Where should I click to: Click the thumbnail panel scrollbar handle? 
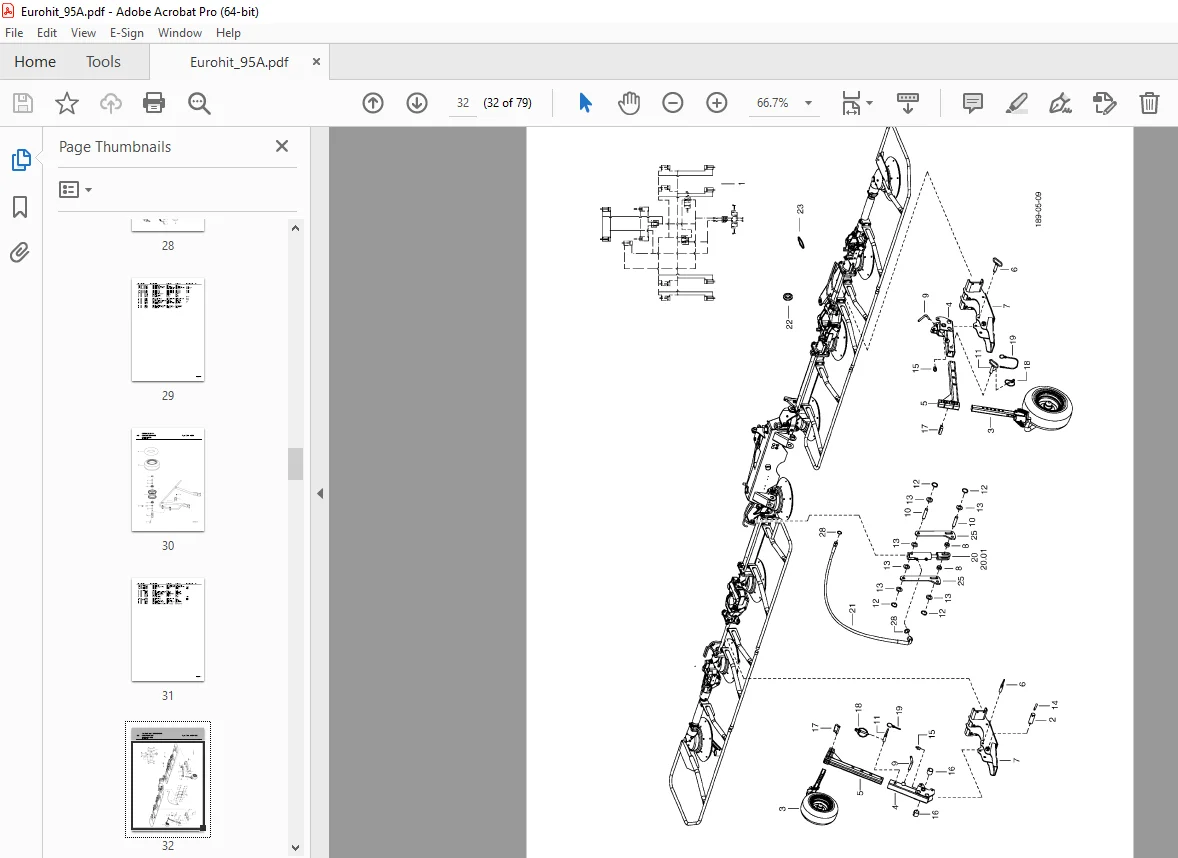[295, 464]
